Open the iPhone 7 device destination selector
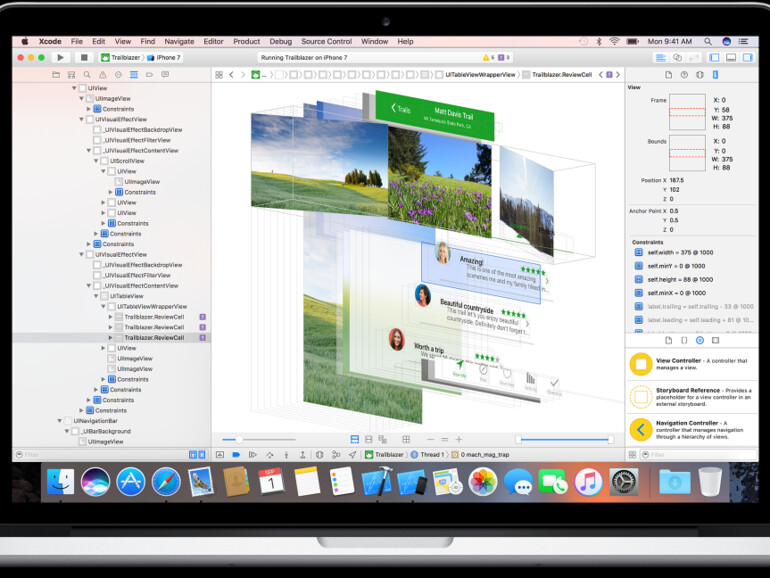 [164, 57]
